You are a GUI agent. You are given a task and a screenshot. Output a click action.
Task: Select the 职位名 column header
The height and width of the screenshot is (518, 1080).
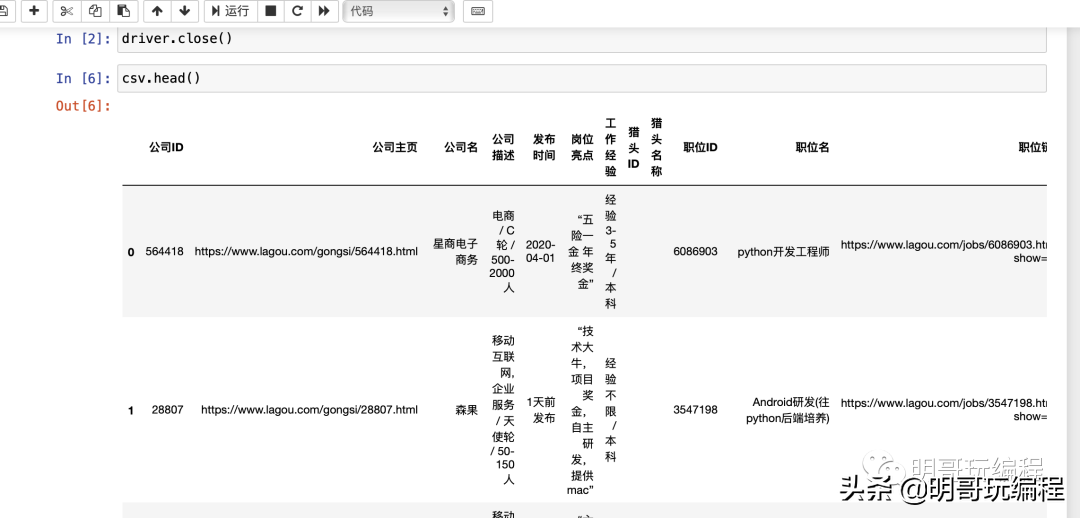(813, 147)
